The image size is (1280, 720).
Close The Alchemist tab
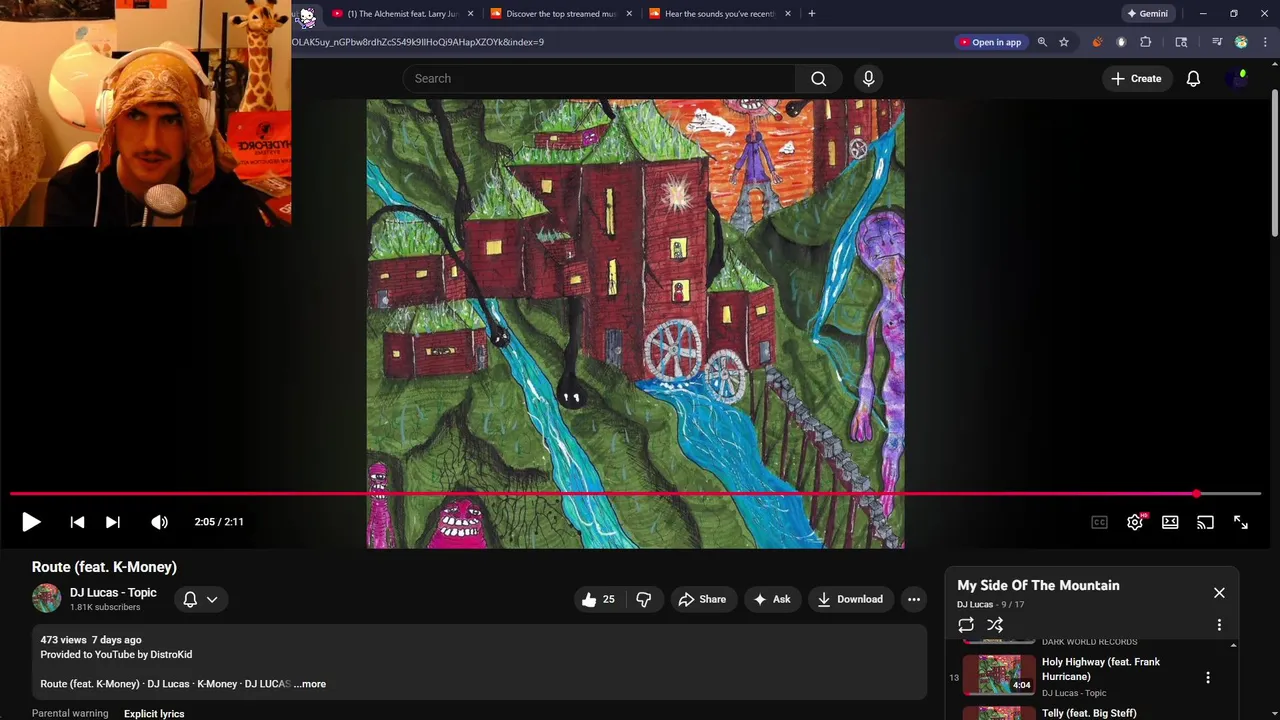(470, 14)
